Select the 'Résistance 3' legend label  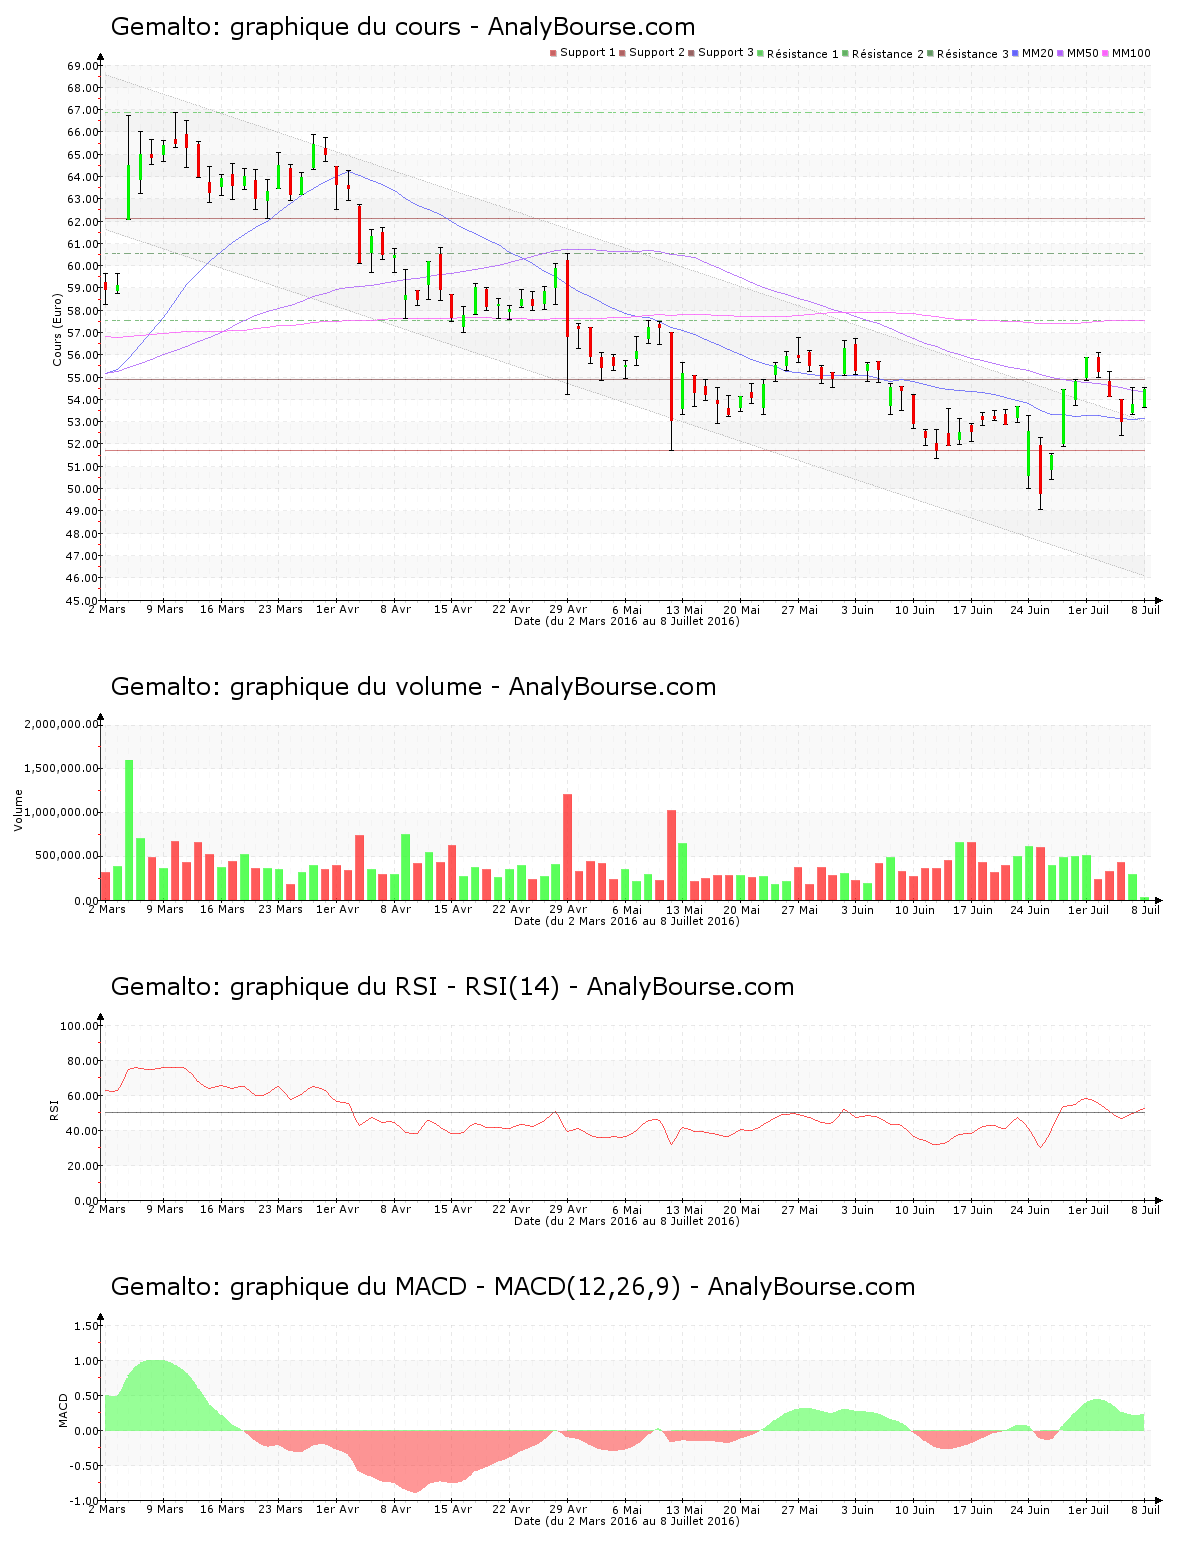[973, 53]
